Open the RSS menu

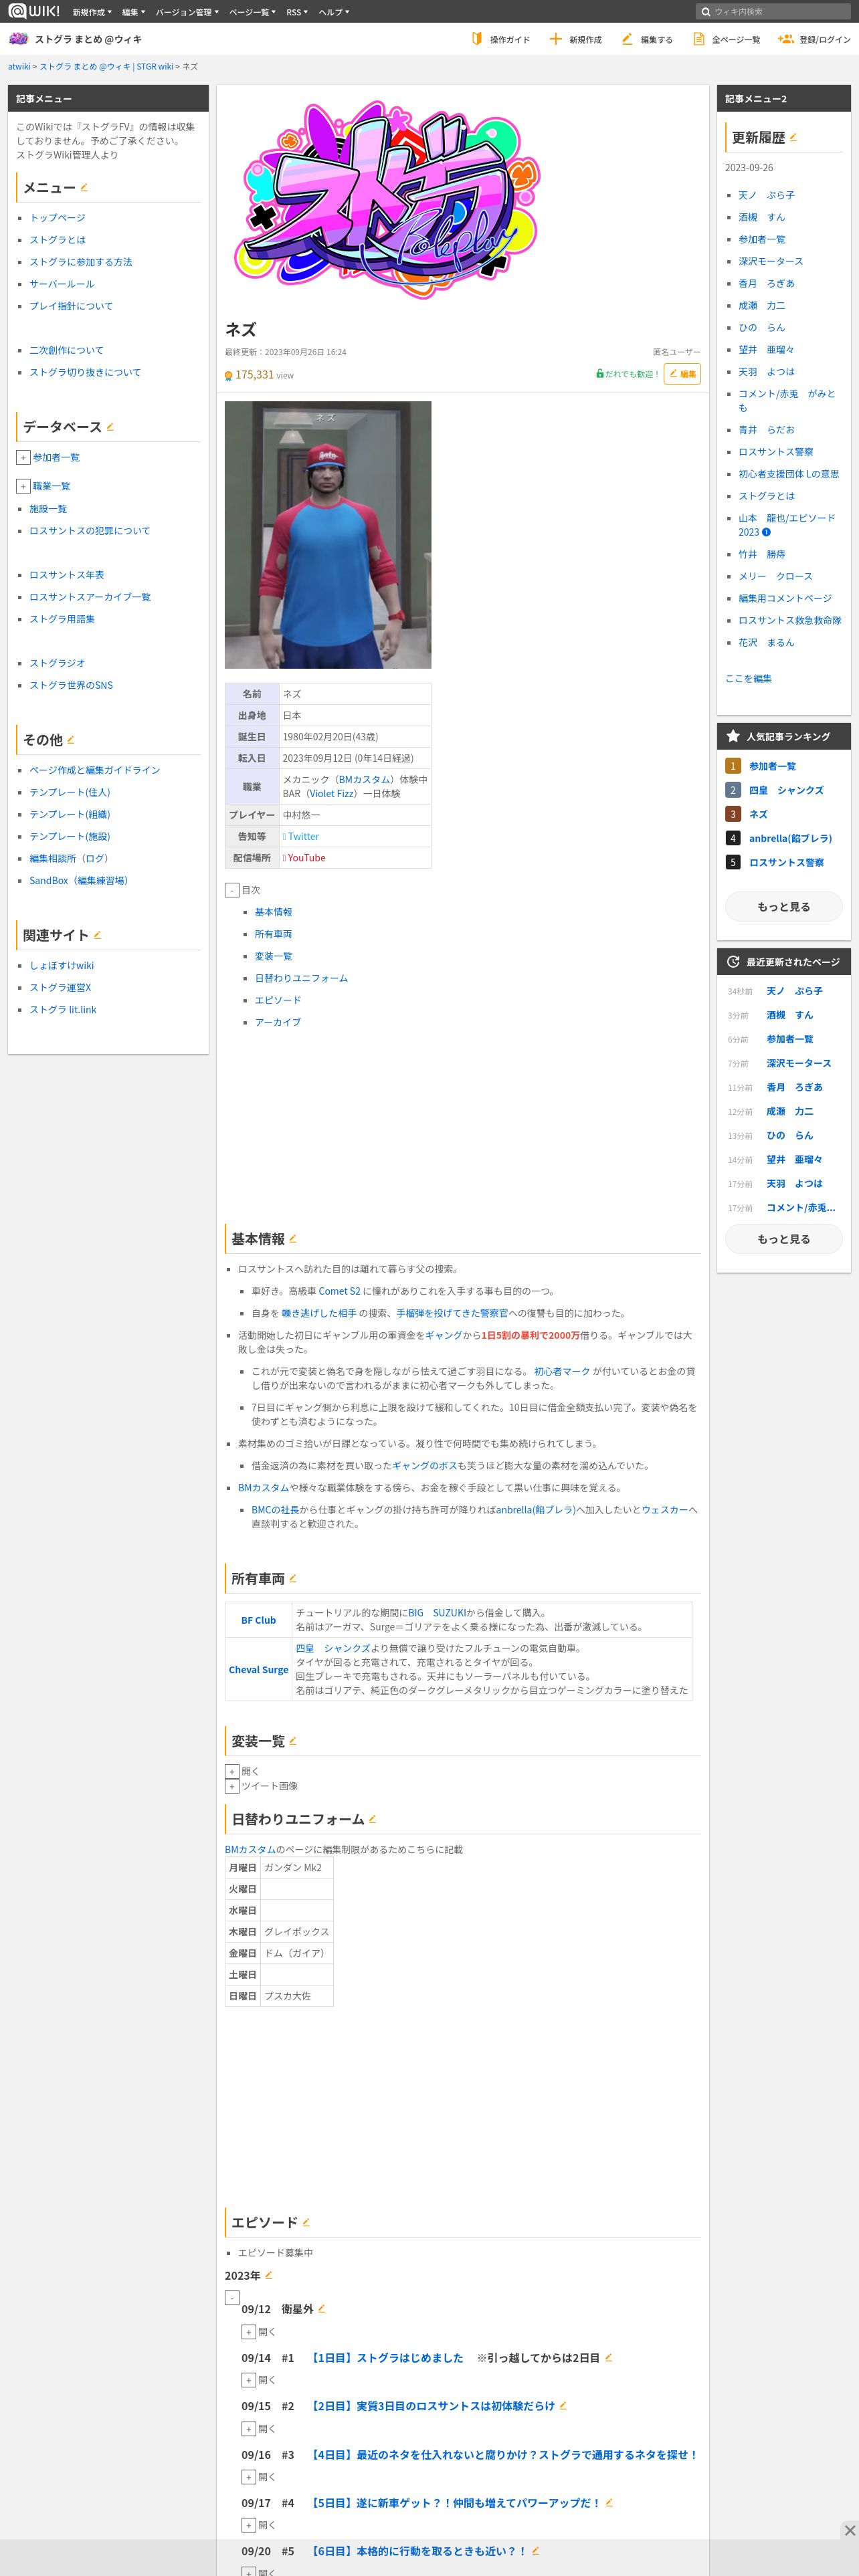tap(296, 12)
